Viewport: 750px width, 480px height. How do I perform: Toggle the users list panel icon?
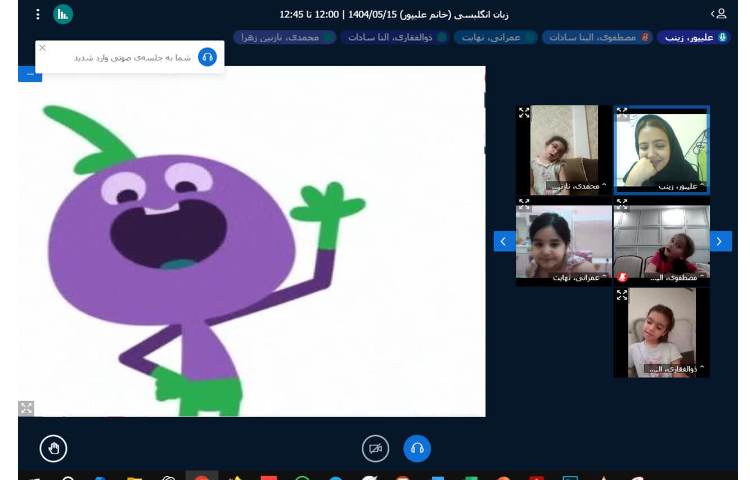719,14
